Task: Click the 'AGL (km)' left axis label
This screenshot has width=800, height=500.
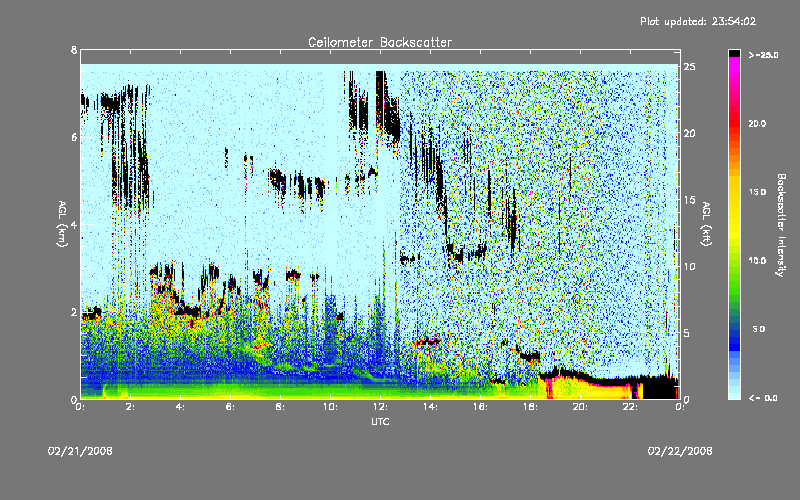Action: click(62, 224)
